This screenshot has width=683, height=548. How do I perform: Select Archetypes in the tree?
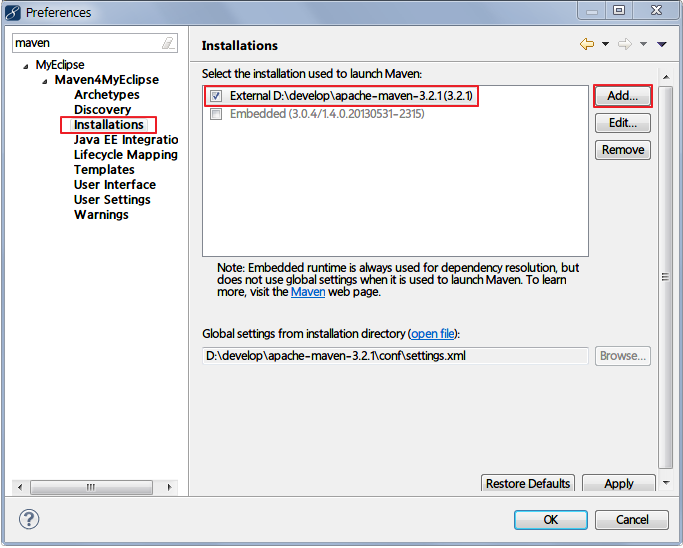click(x=107, y=95)
